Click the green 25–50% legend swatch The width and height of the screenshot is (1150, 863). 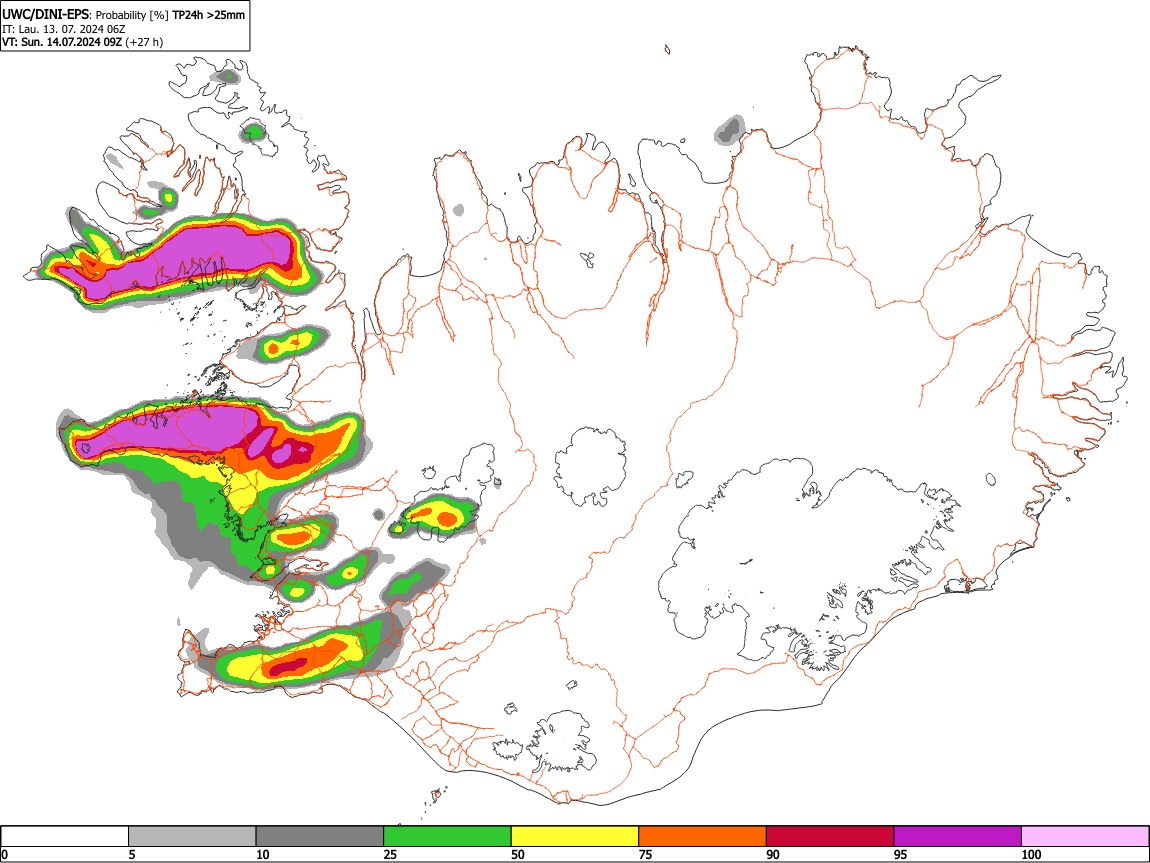(x=447, y=836)
